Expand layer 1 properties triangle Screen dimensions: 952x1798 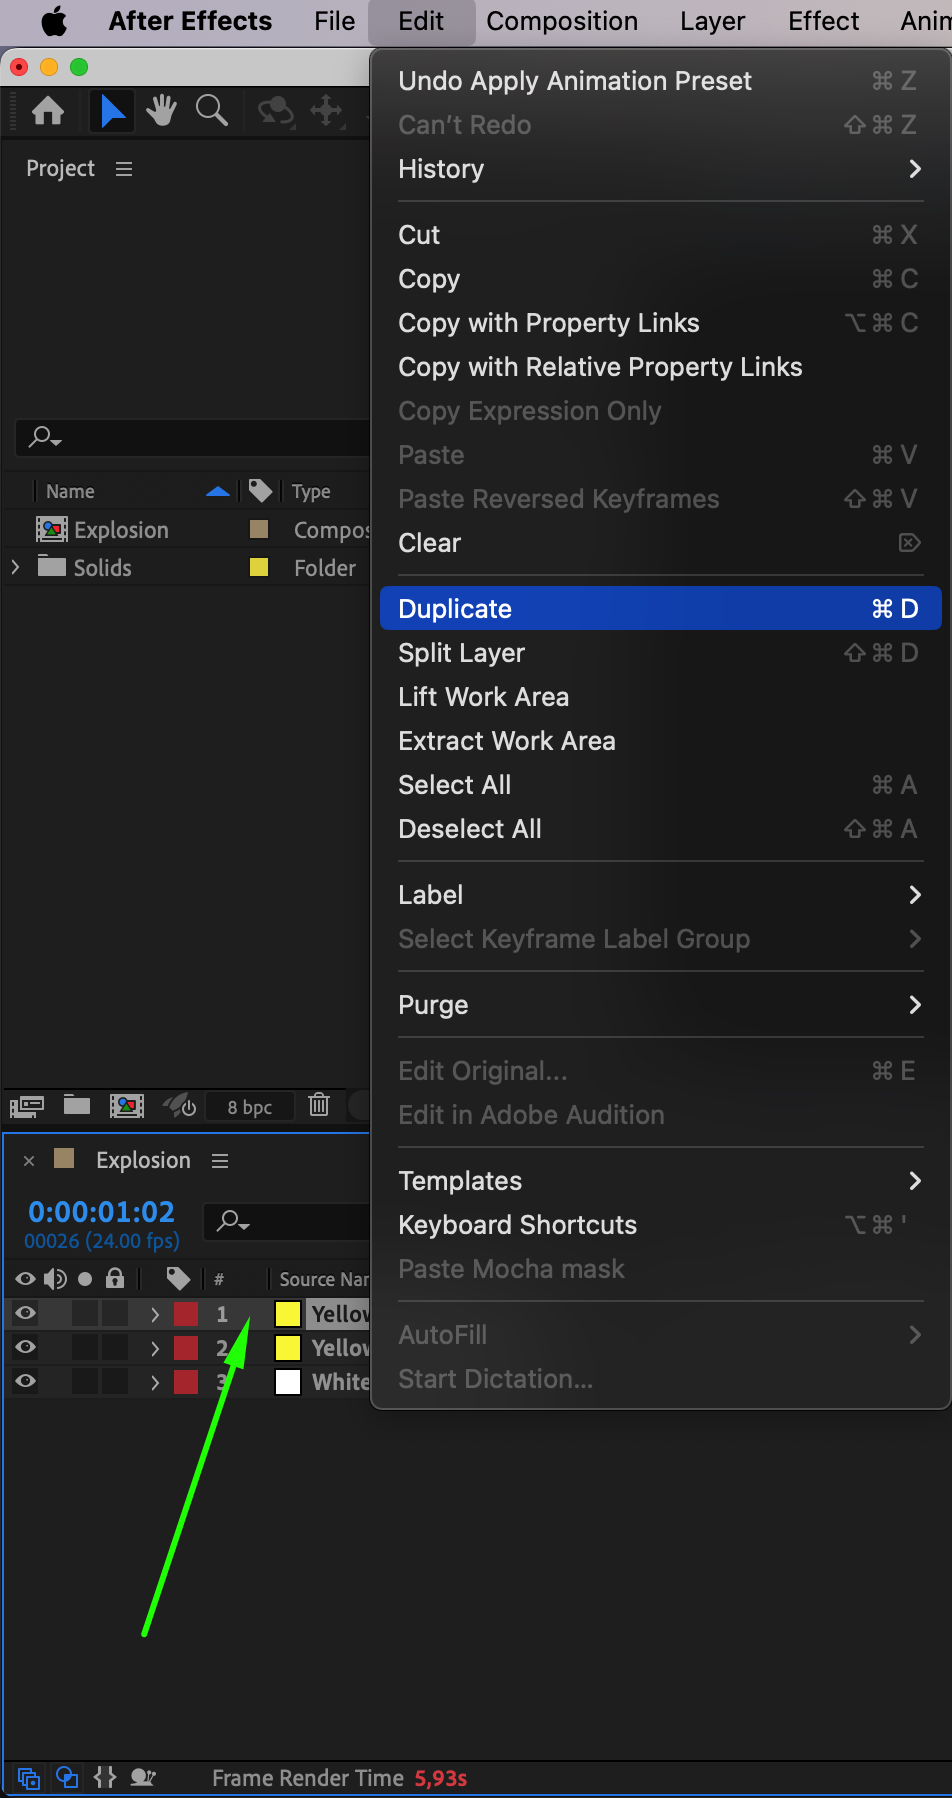(155, 1314)
